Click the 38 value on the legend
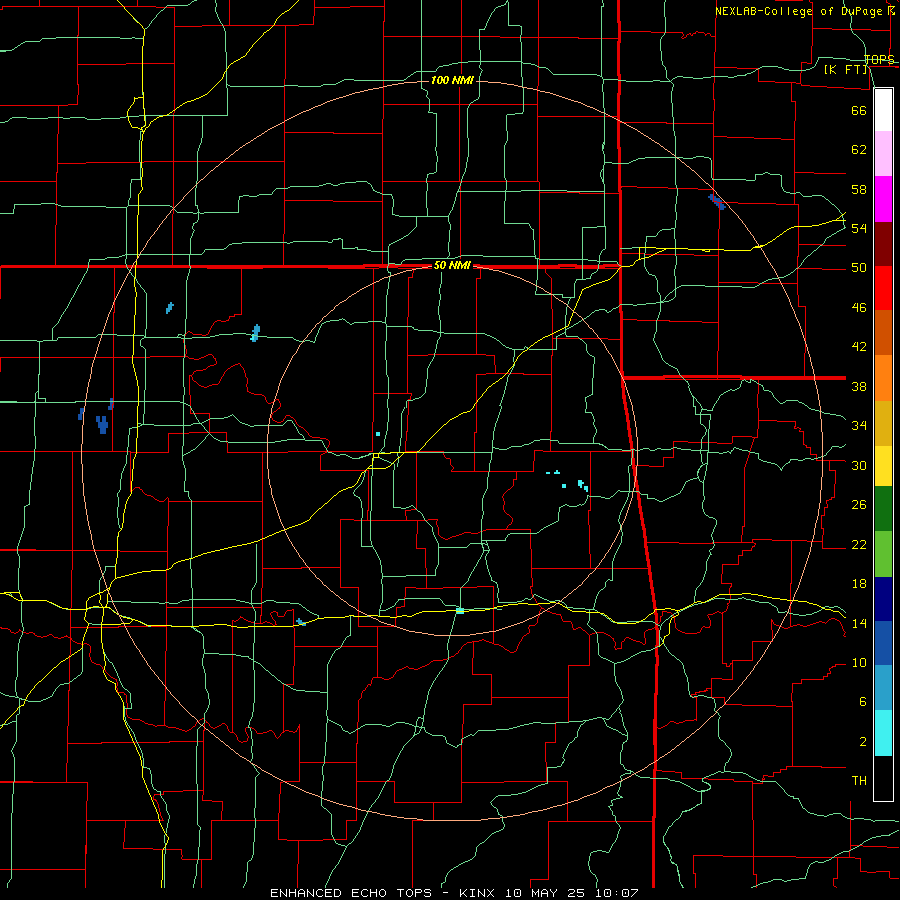Screen dimensions: 900x900 click(859, 386)
